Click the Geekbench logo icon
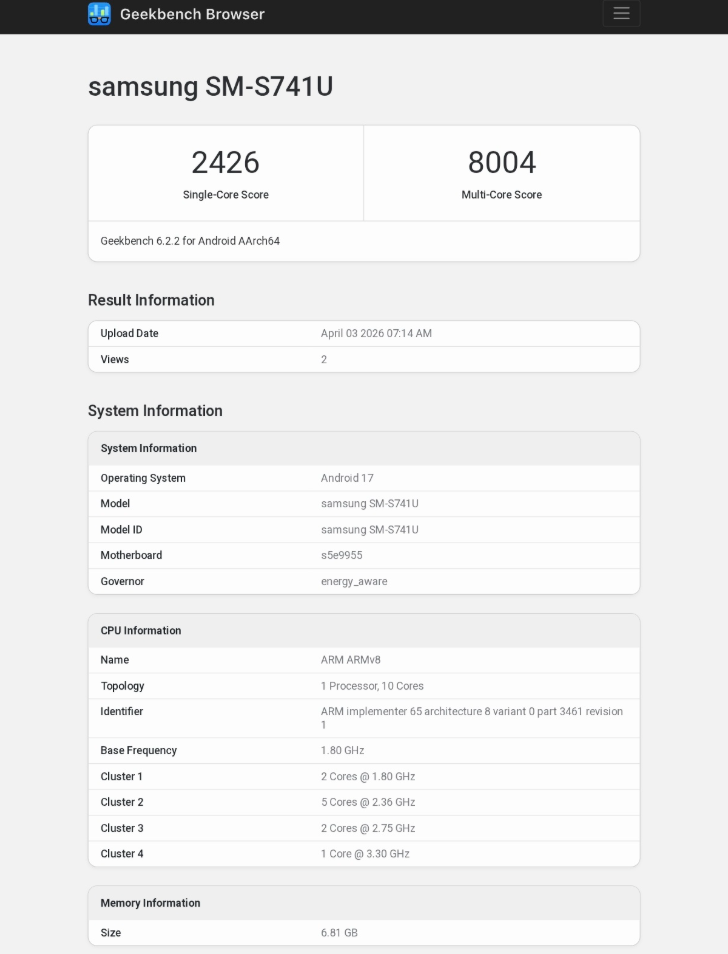 pos(99,14)
